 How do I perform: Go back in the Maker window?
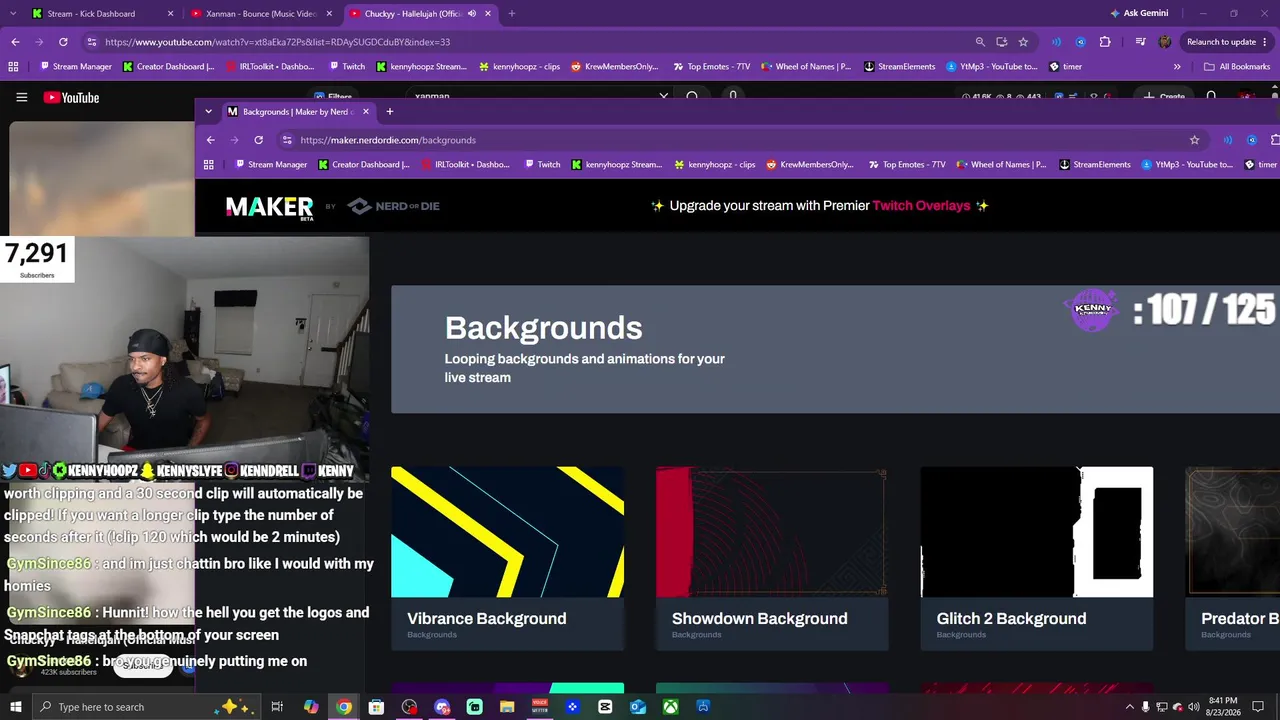210,140
